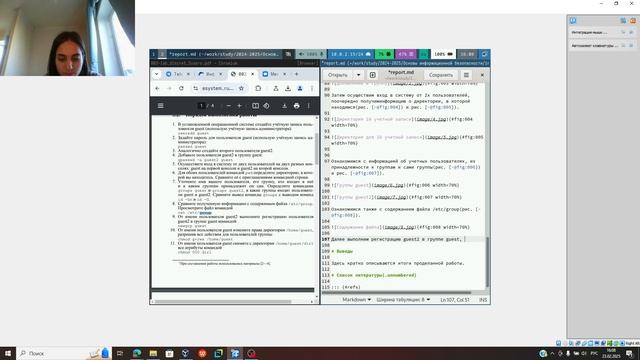Open Windows notification center icon
Viewport: 640px width, 360px height.
tap(629, 353)
